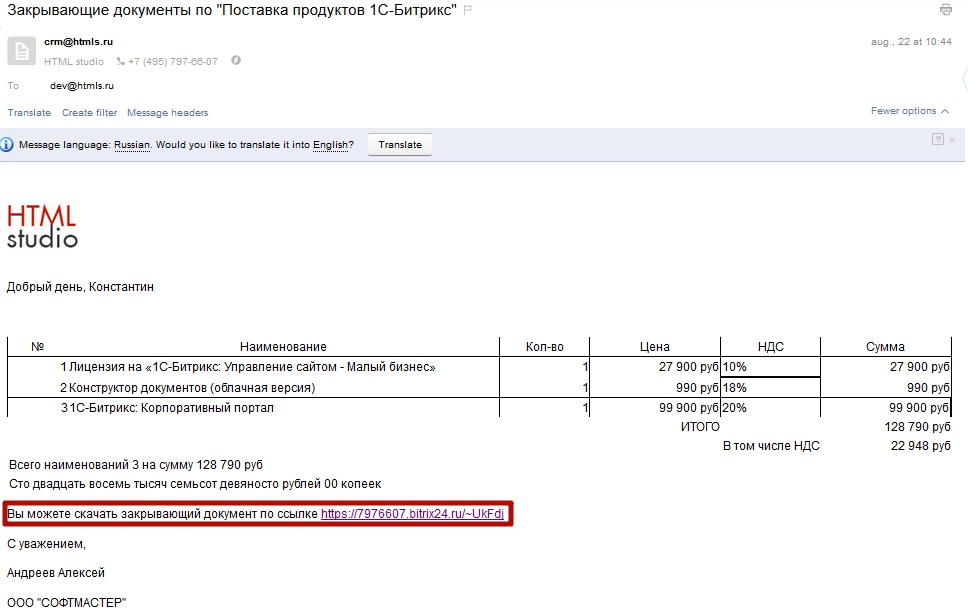Open the bitrix24.ru document download link

(x=412, y=514)
